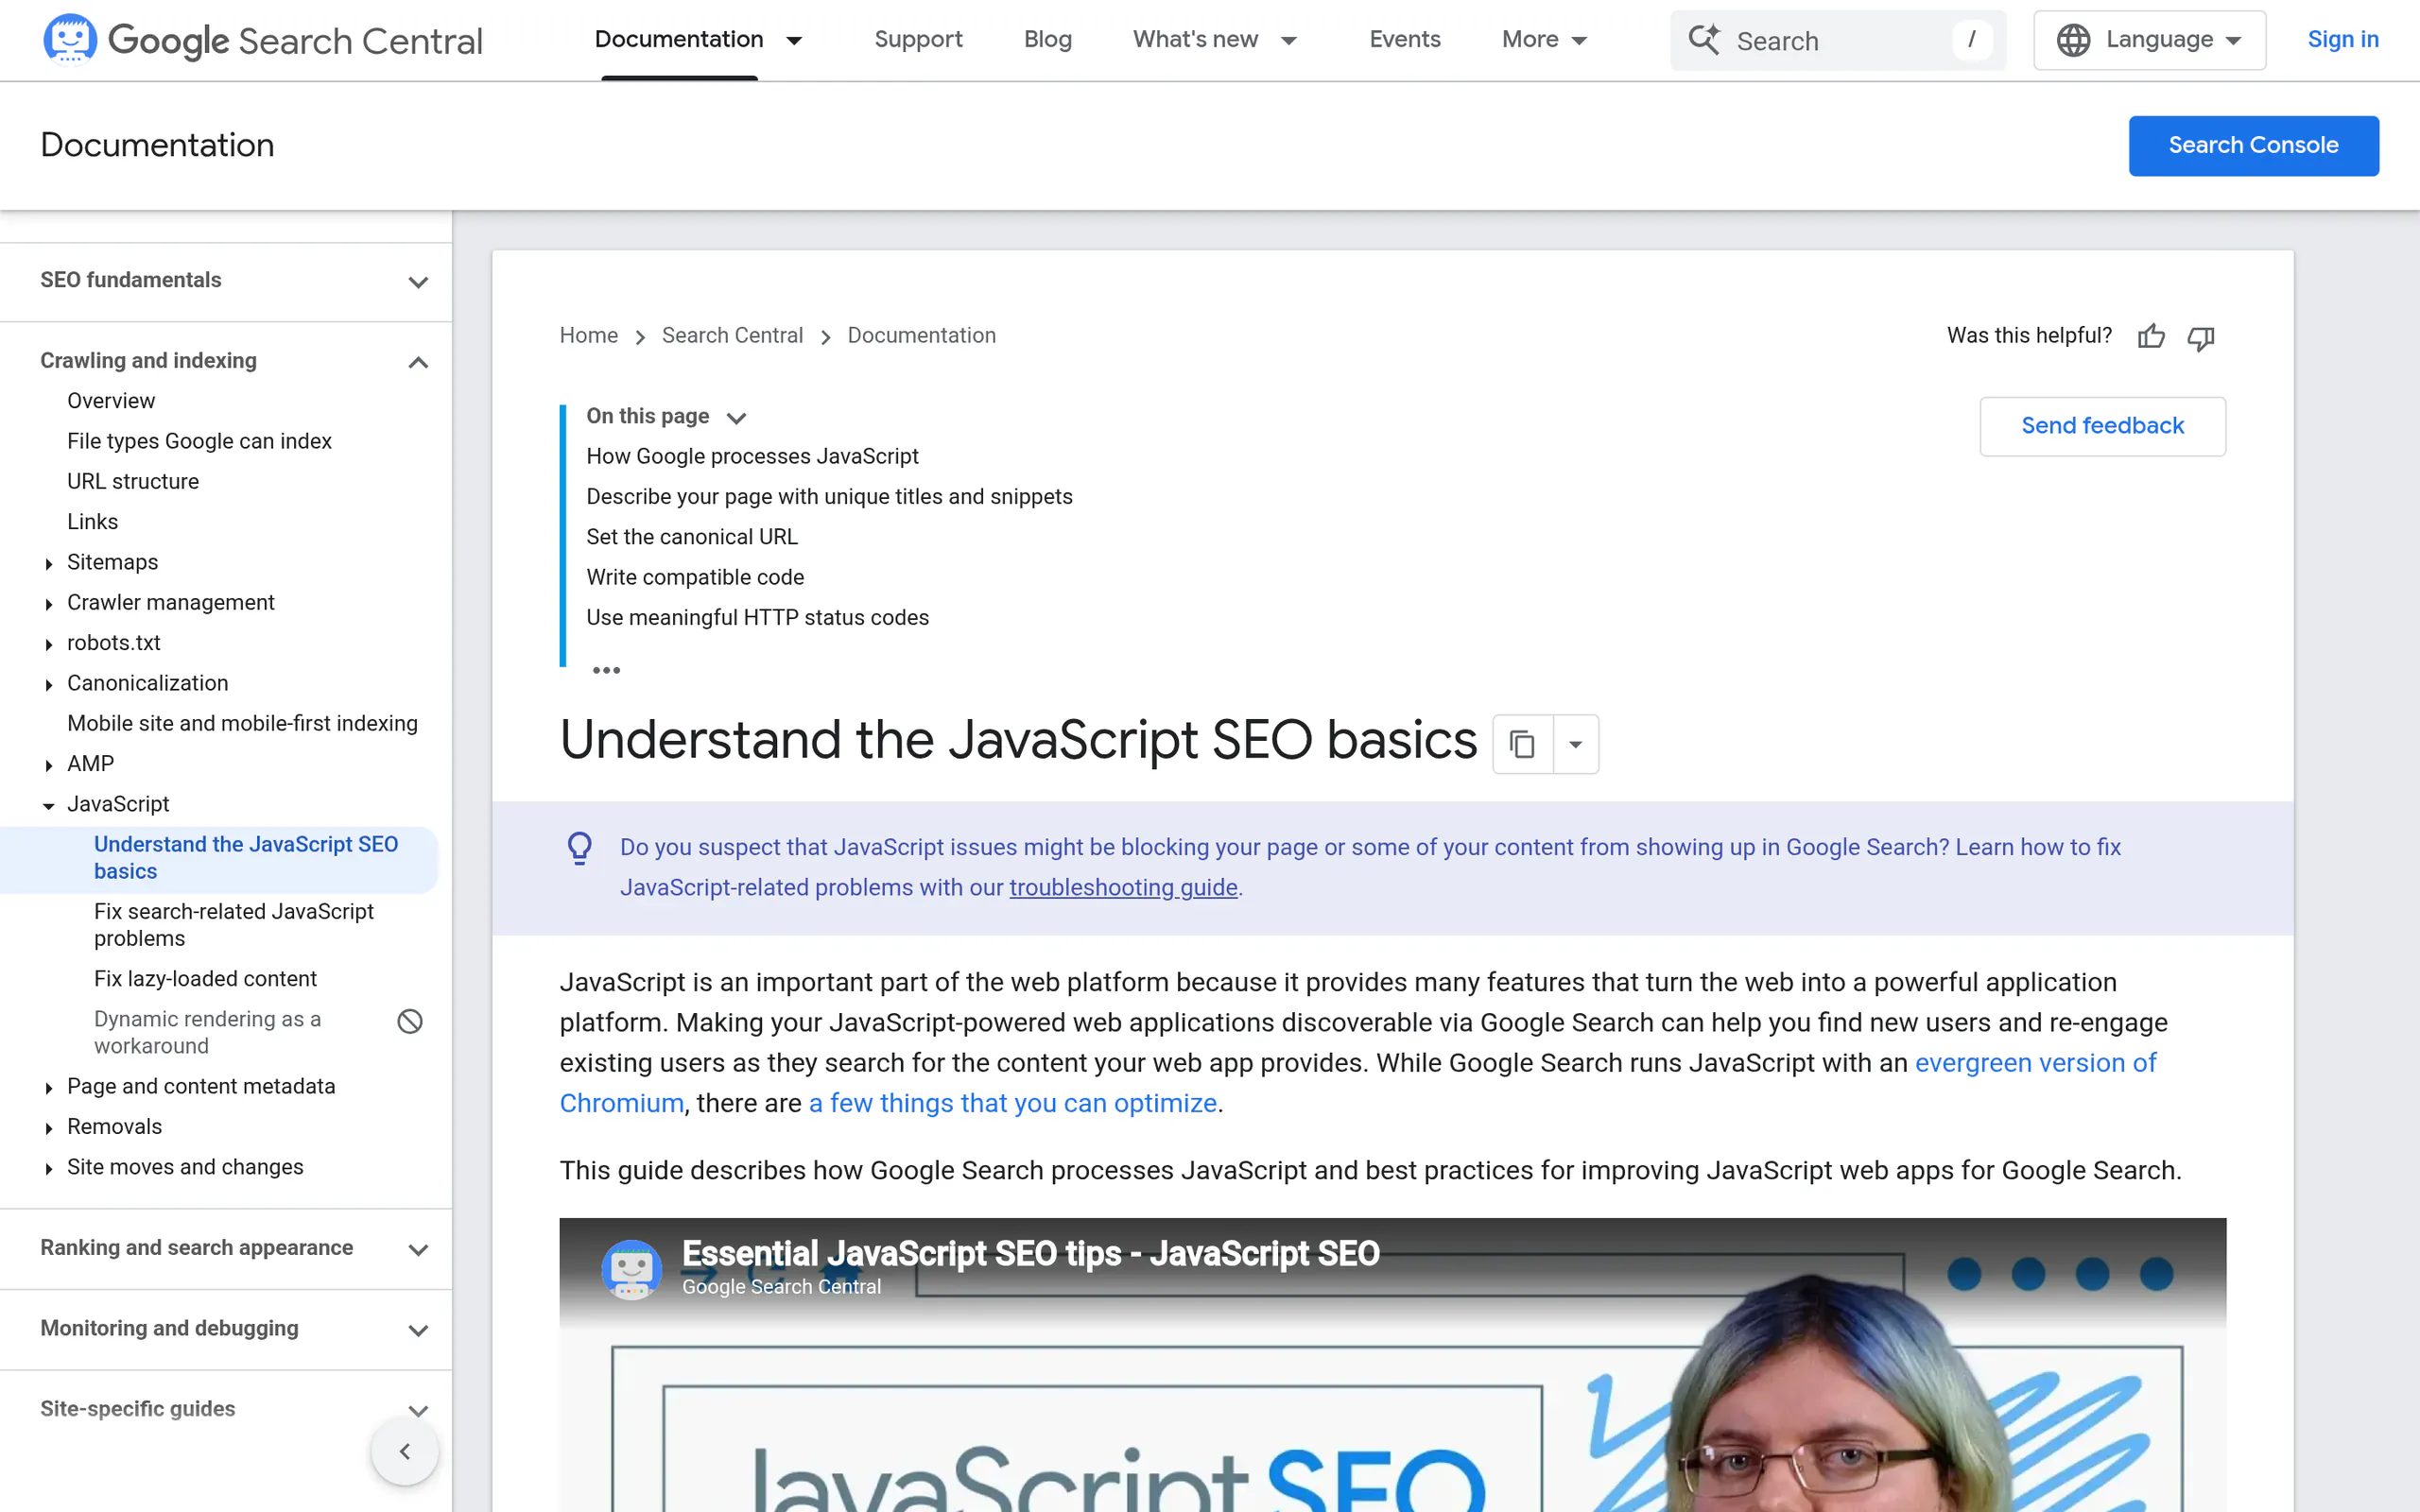Click the video channel avatar icon
The height and width of the screenshot is (1512, 2420).
pyautogui.click(x=631, y=1270)
